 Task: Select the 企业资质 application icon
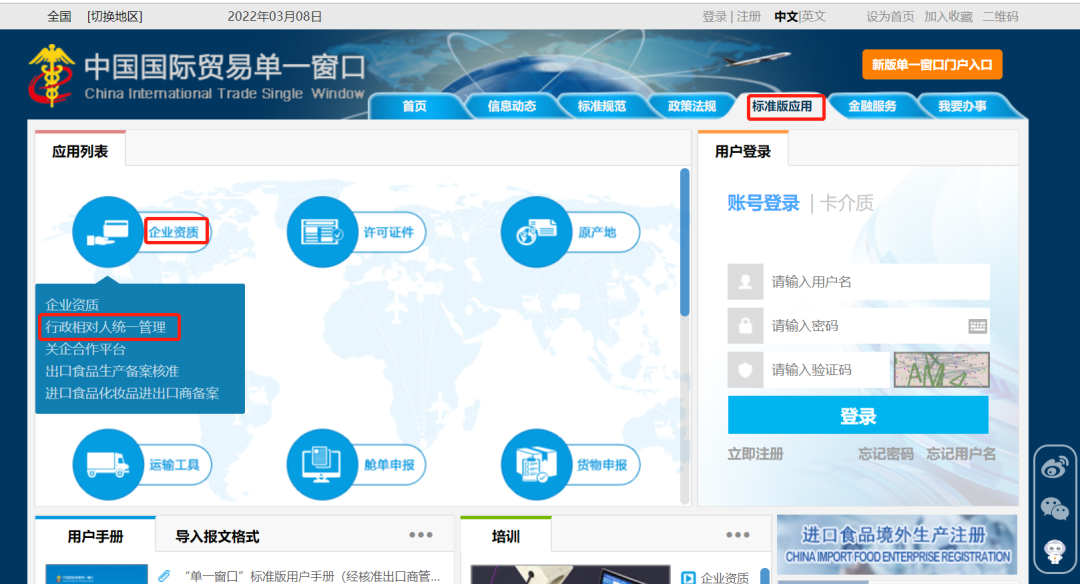[x=107, y=231]
